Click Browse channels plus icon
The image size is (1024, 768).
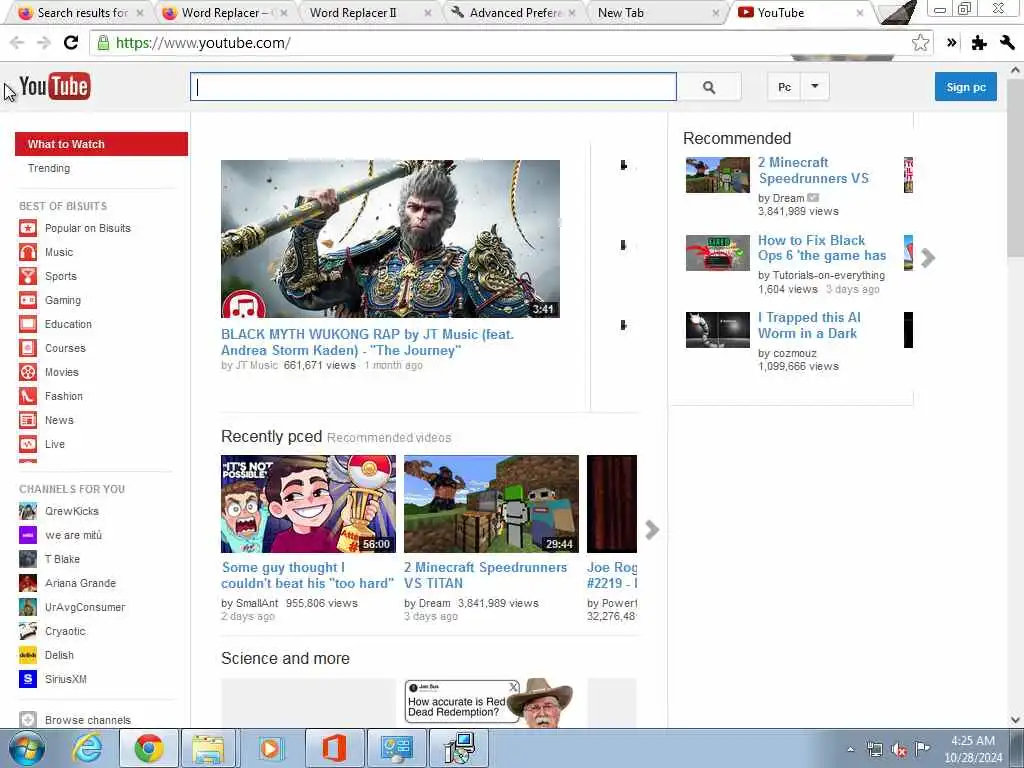(x=27, y=720)
